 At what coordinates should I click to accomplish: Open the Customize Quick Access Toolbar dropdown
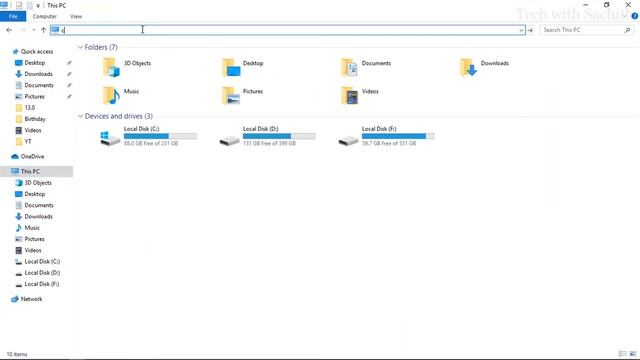(38, 6)
